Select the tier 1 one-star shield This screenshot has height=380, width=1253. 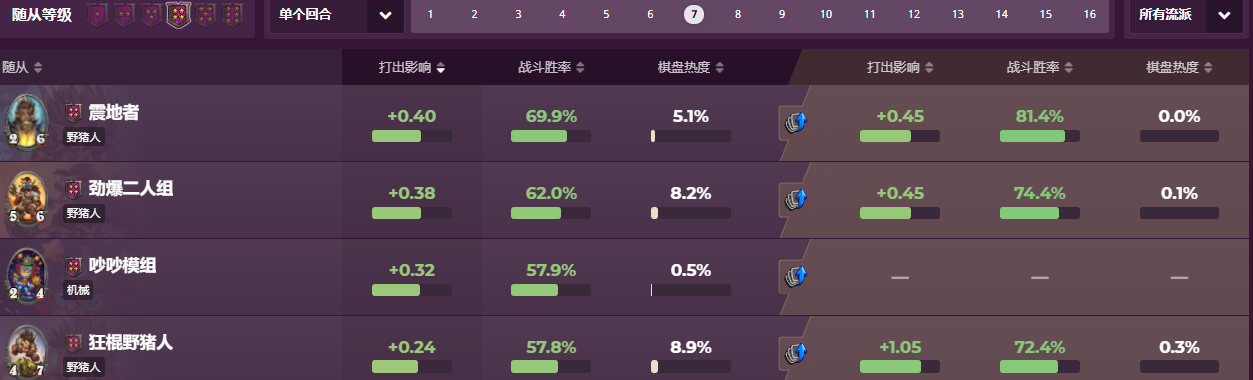[x=97, y=15]
